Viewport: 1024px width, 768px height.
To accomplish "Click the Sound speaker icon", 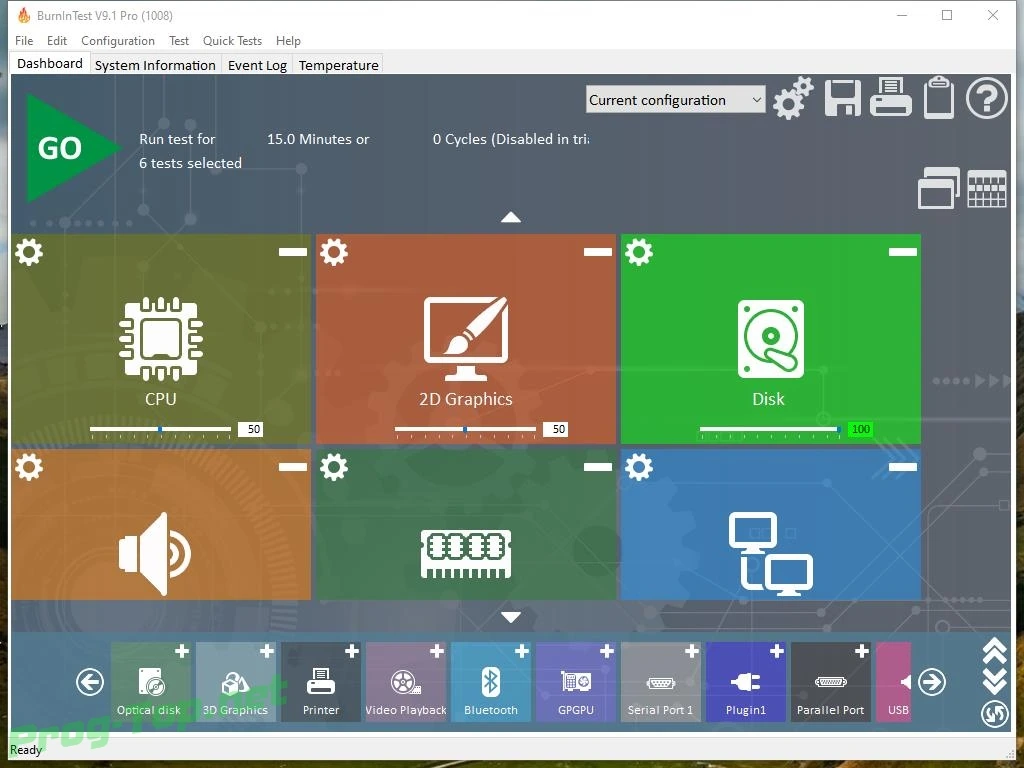I will pyautogui.click(x=154, y=554).
